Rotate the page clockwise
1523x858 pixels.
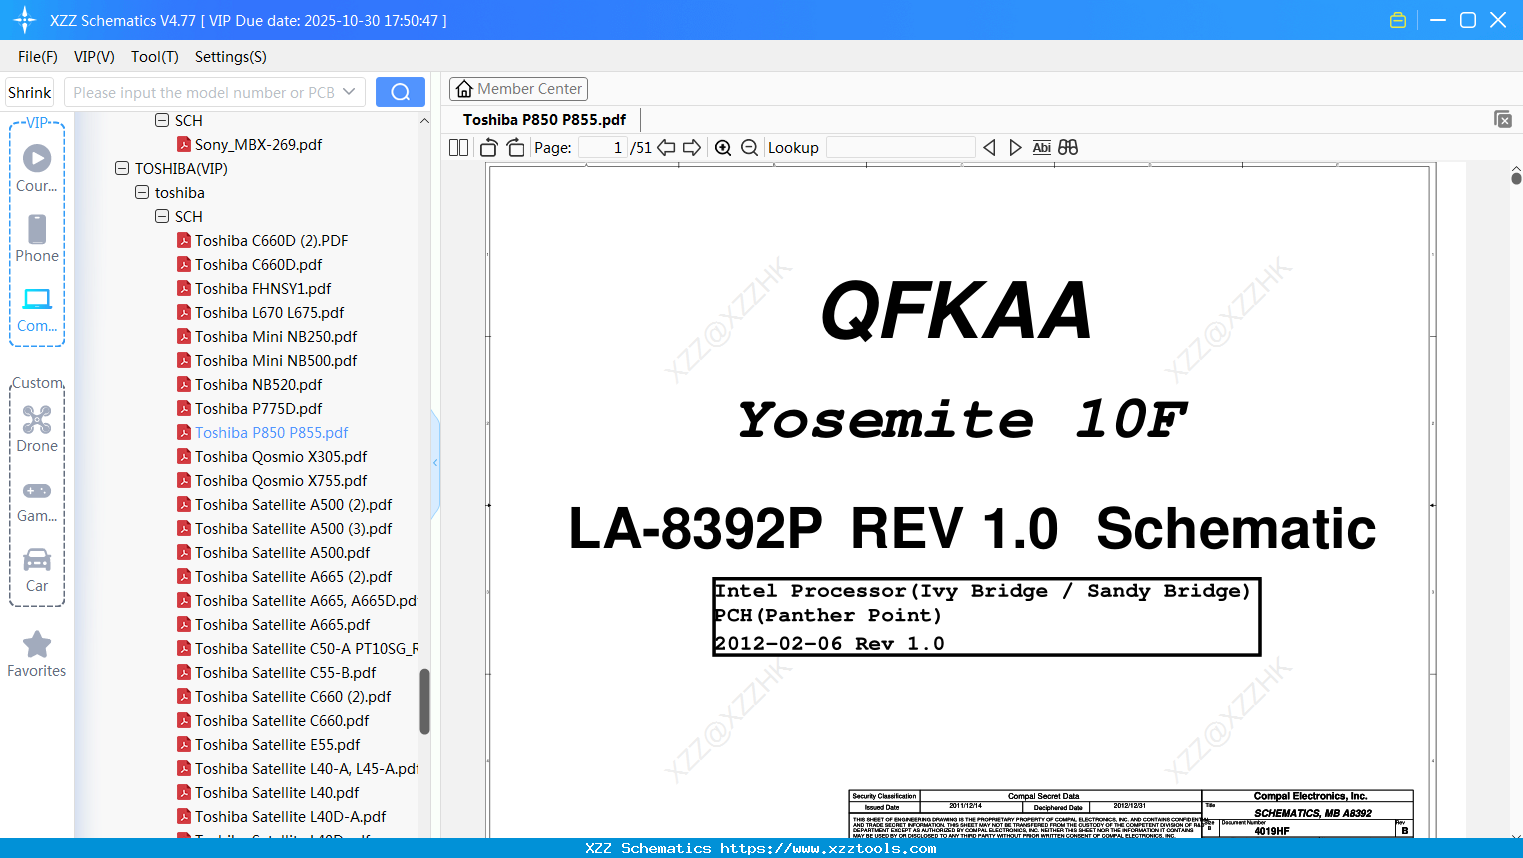516,148
